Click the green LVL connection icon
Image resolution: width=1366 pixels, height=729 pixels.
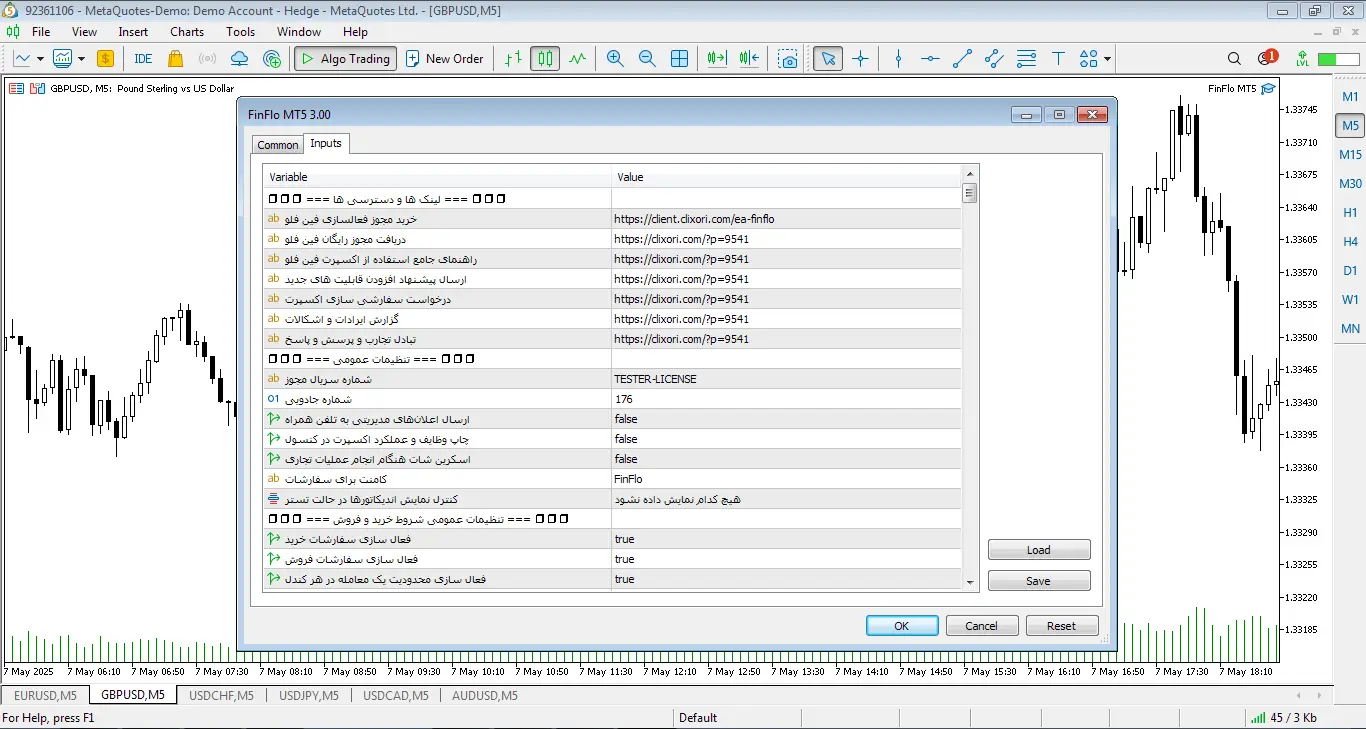(1302, 59)
